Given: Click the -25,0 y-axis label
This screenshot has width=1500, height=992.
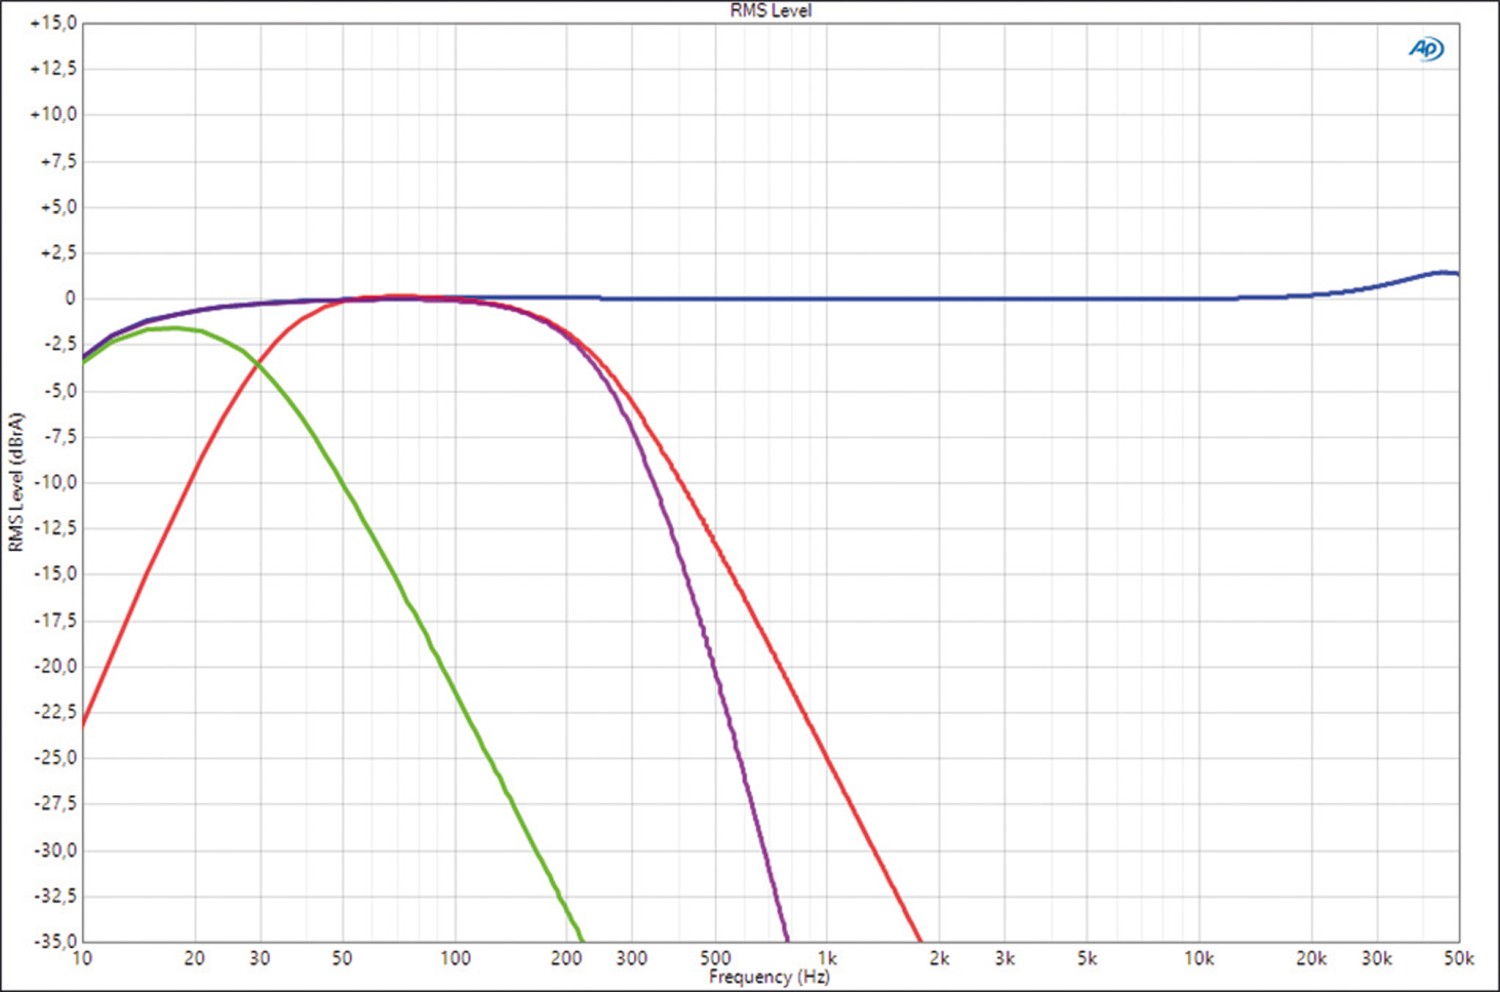Looking at the screenshot, I should pos(55,758).
